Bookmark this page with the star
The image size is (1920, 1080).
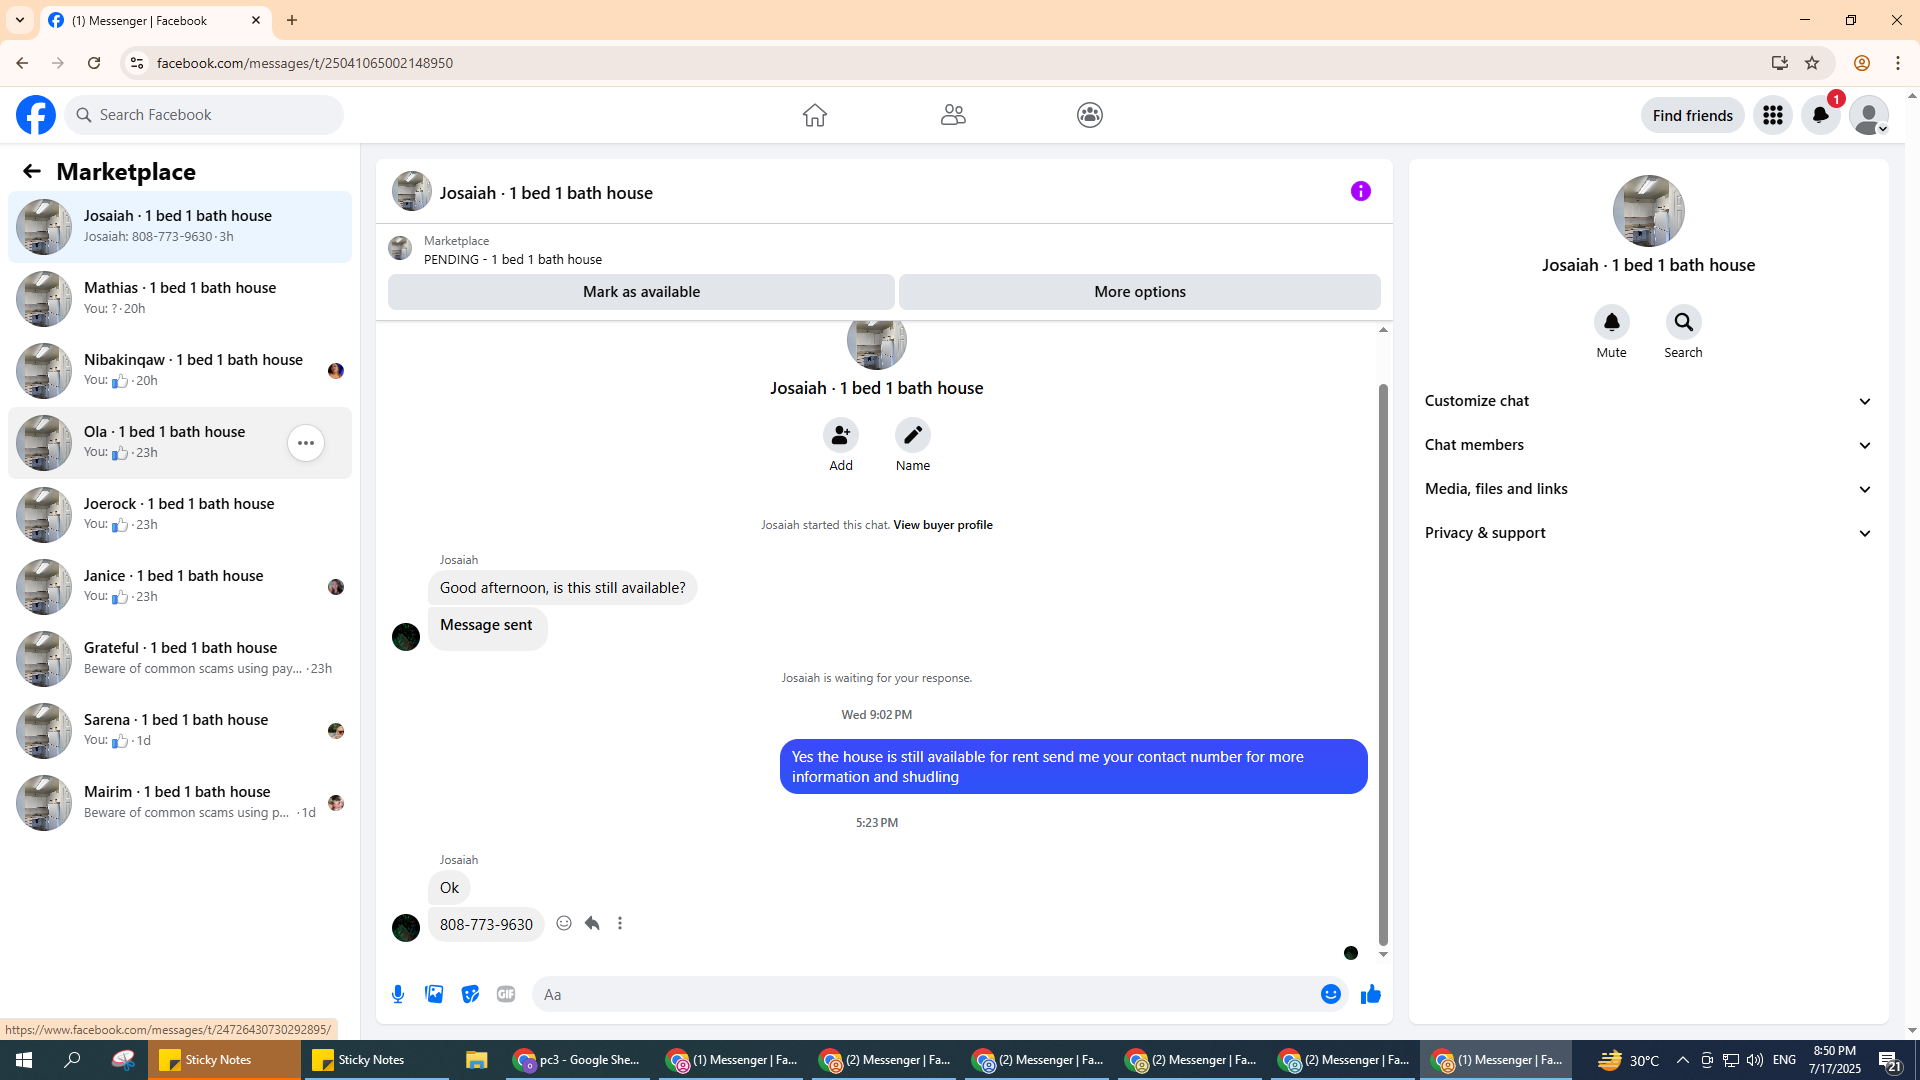point(1812,63)
